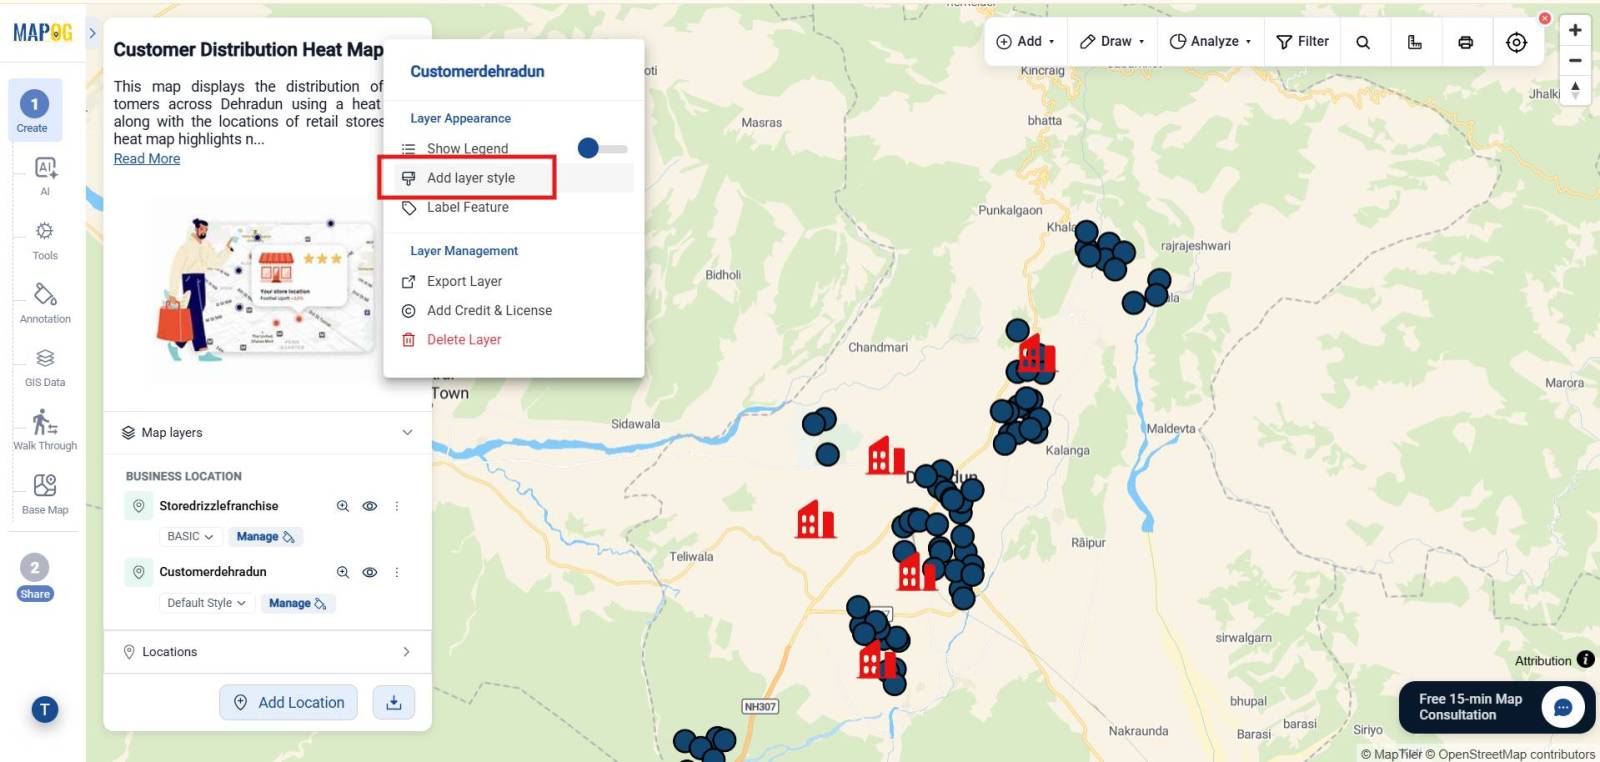Open the Add dropdown menu
Screen dimensions: 1600x762
(1025, 41)
